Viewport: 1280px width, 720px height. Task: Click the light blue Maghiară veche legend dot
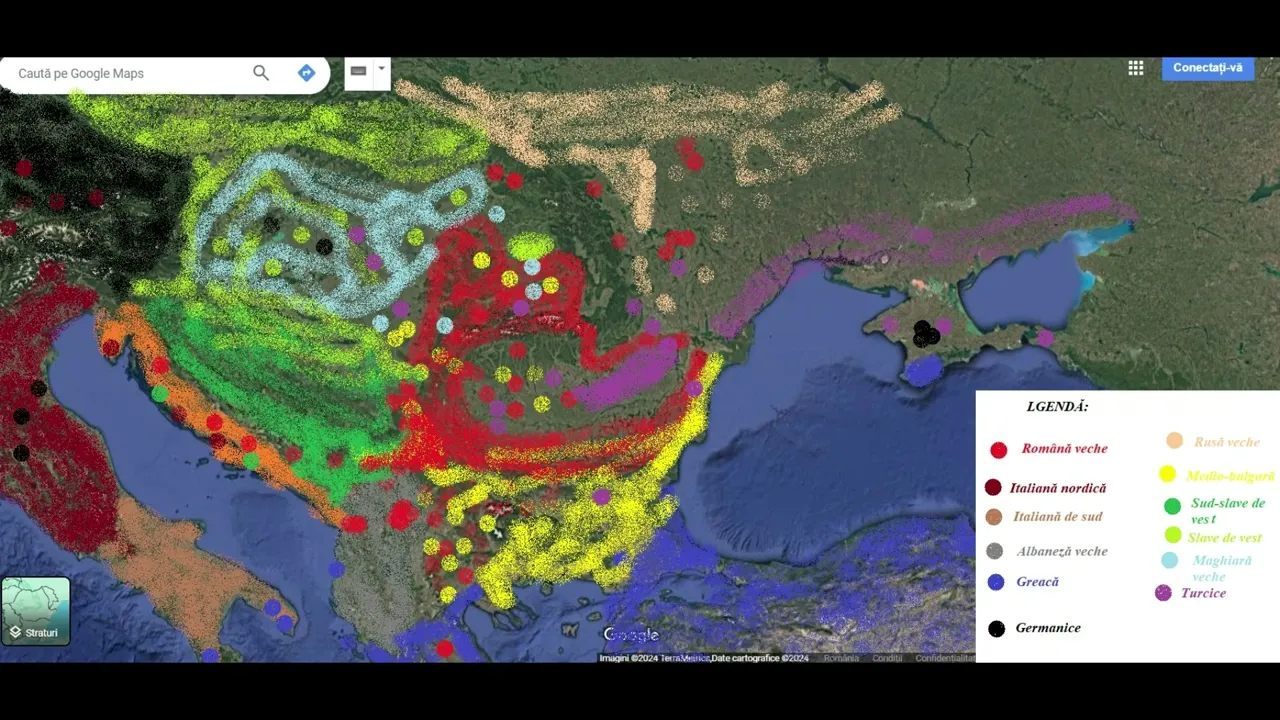click(1170, 561)
